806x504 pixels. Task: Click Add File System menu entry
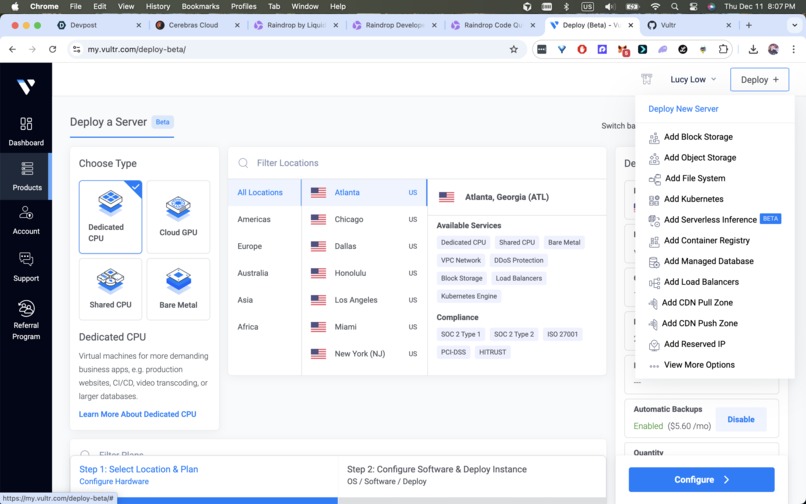(x=694, y=178)
